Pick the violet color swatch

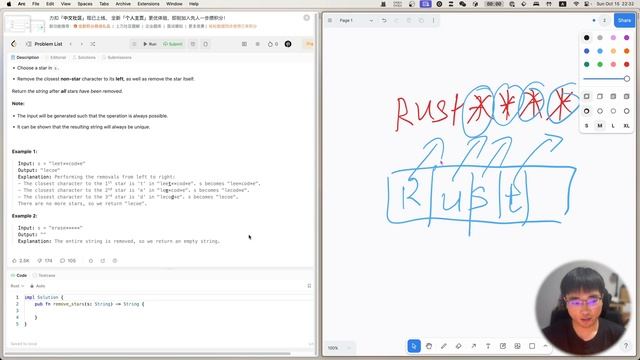click(627, 38)
